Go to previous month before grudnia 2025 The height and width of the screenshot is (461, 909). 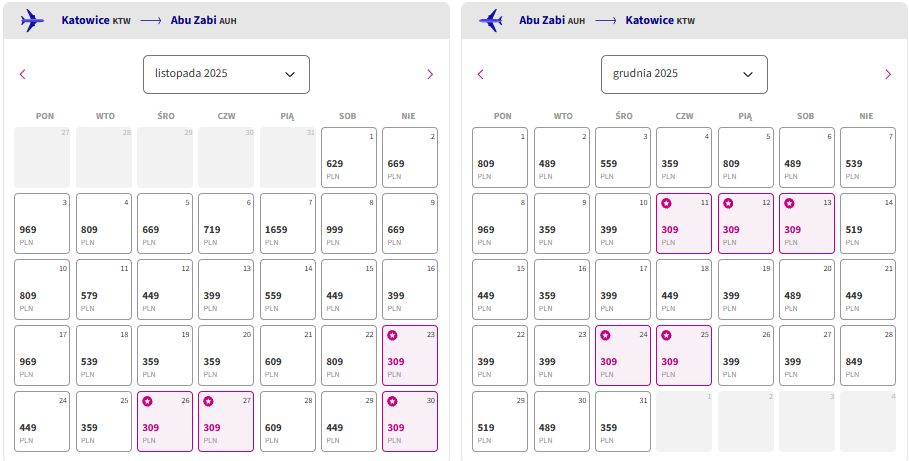pyautogui.click(x=480, y=74)
